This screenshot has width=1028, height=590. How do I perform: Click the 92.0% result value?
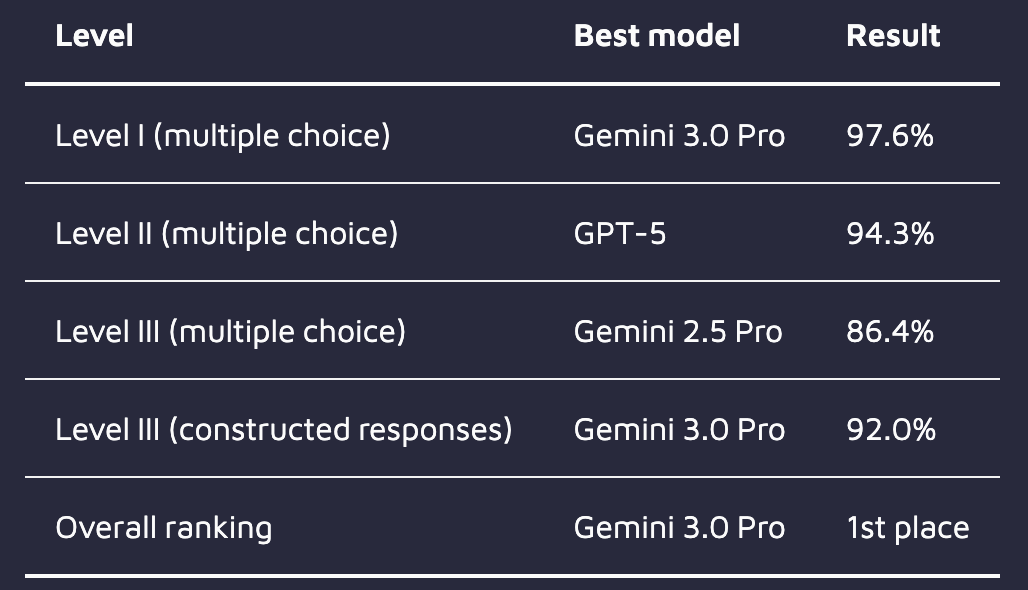pos(890,429)
